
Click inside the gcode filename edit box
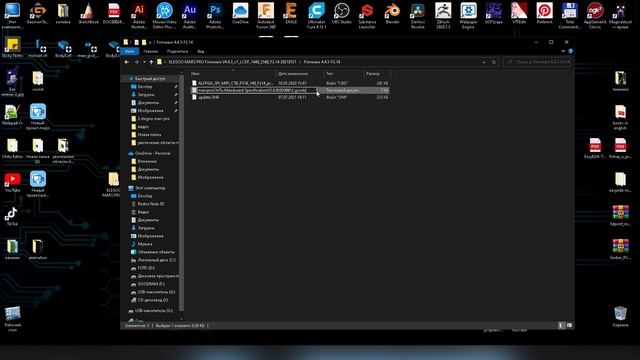[x=256, y=90]
